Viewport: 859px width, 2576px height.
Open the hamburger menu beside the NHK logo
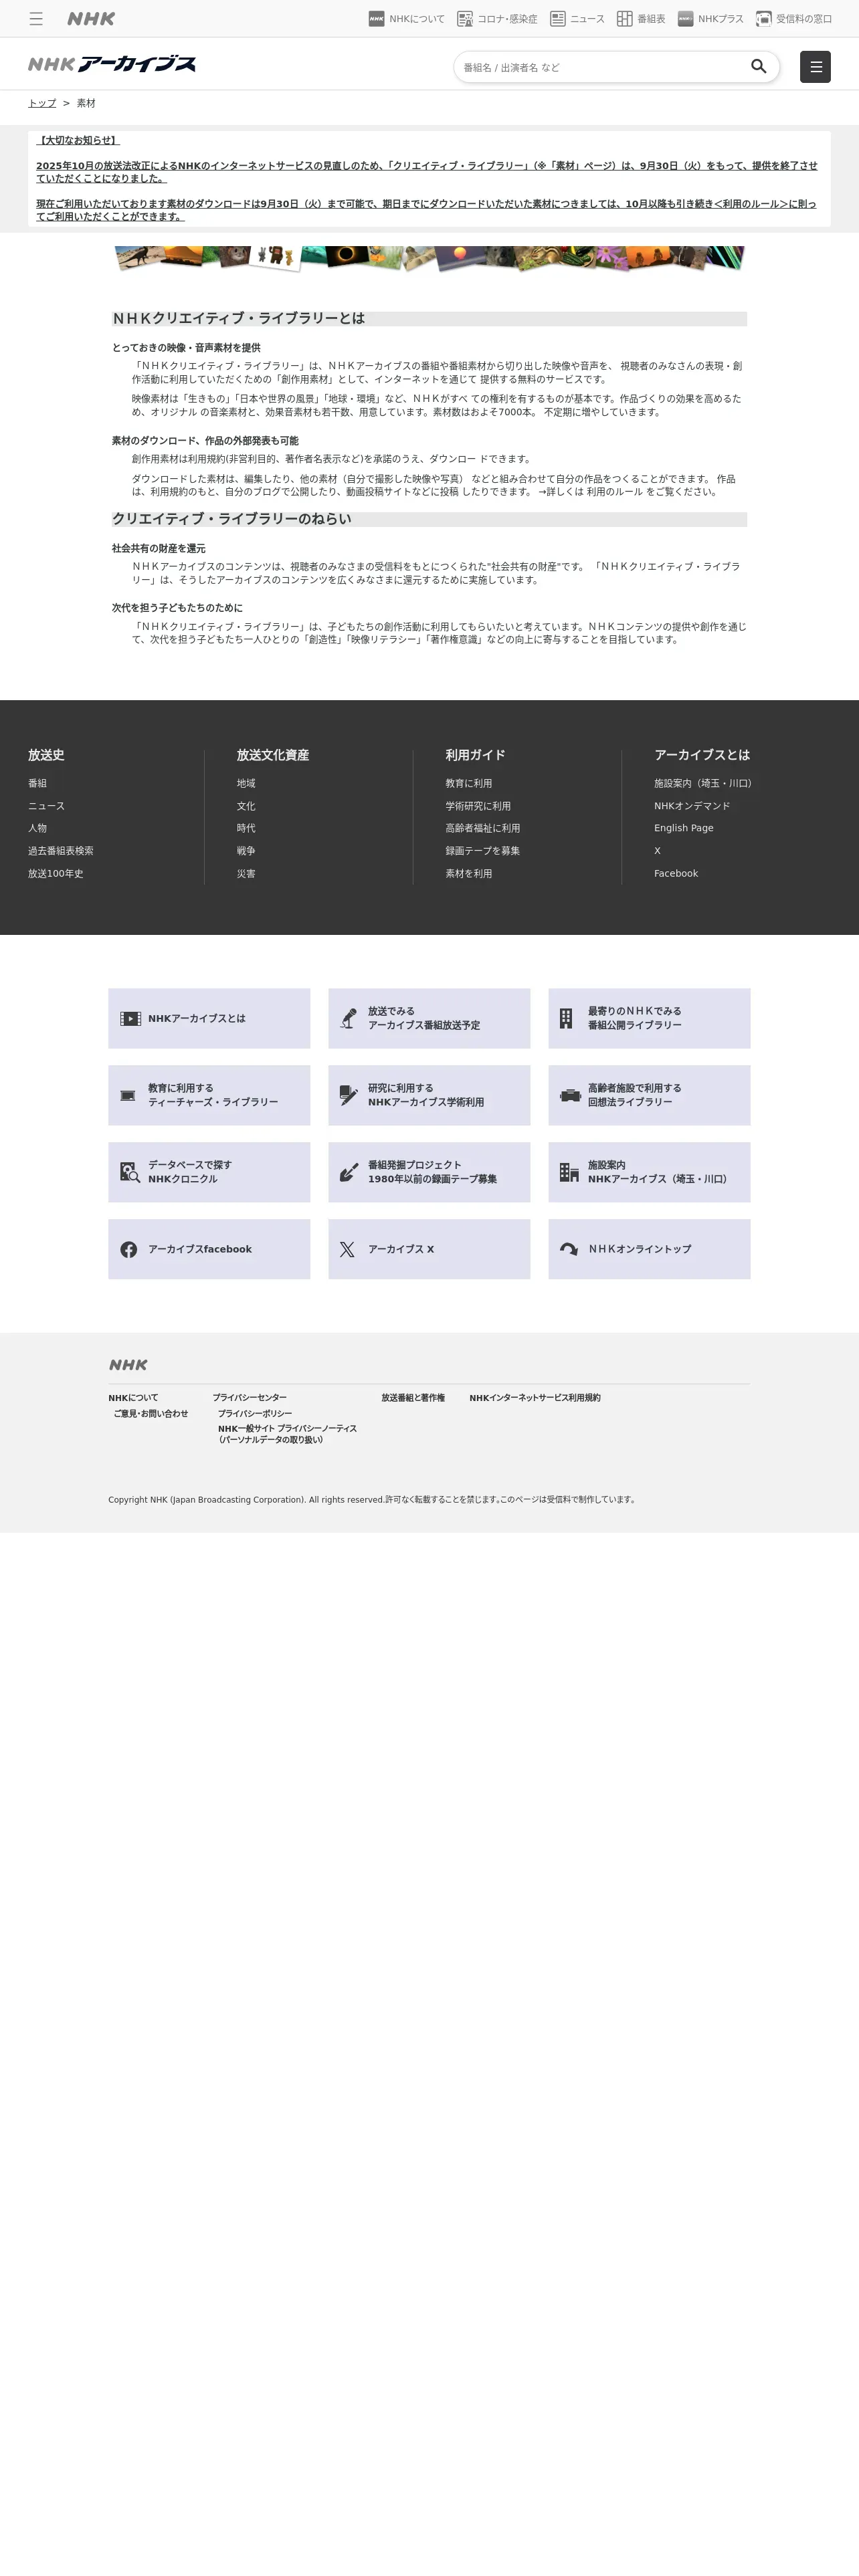click(36, 19)
